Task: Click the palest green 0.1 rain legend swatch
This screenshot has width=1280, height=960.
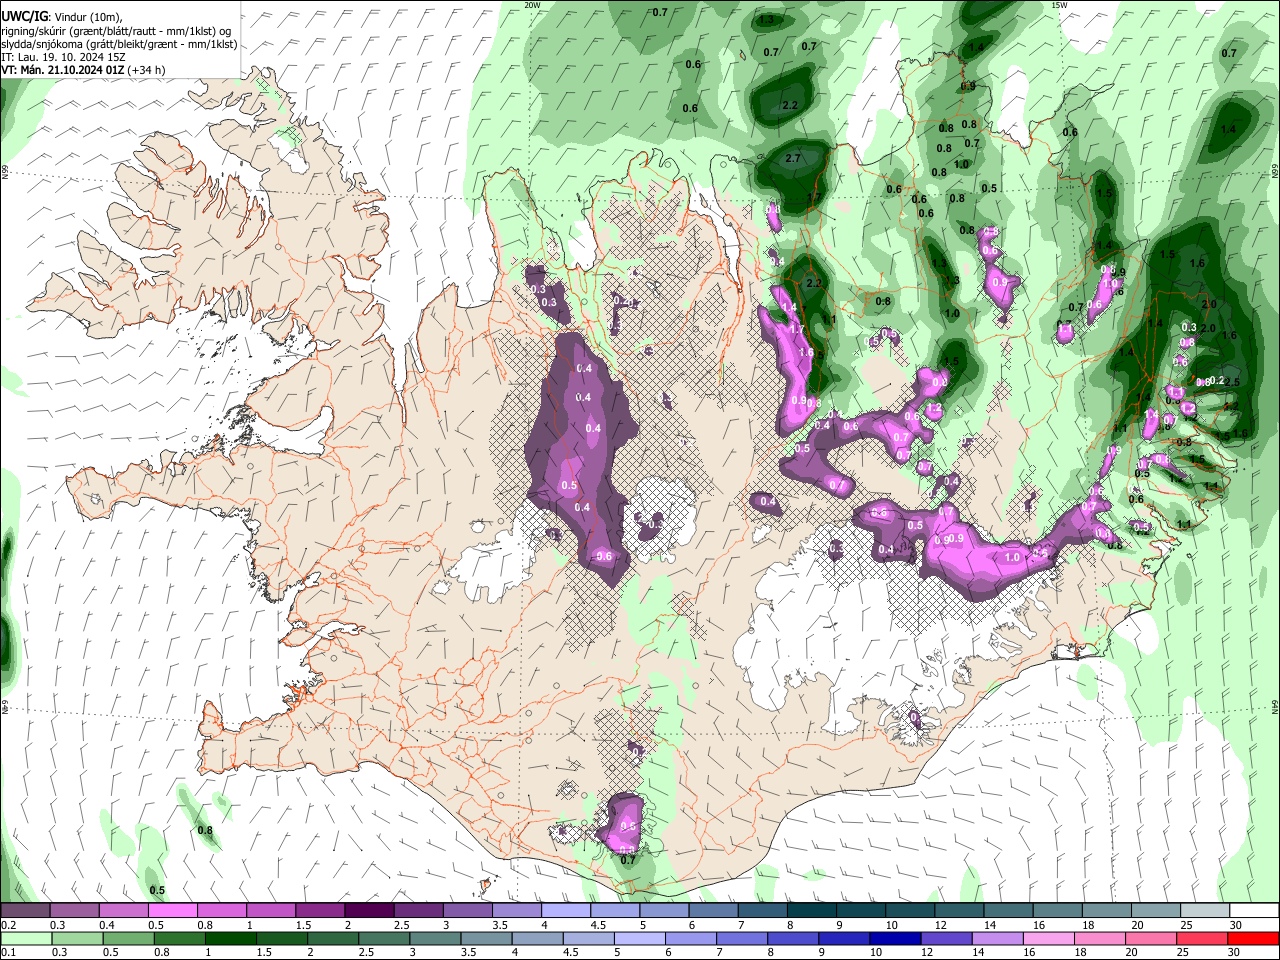Action: click(x=25, y=938)
